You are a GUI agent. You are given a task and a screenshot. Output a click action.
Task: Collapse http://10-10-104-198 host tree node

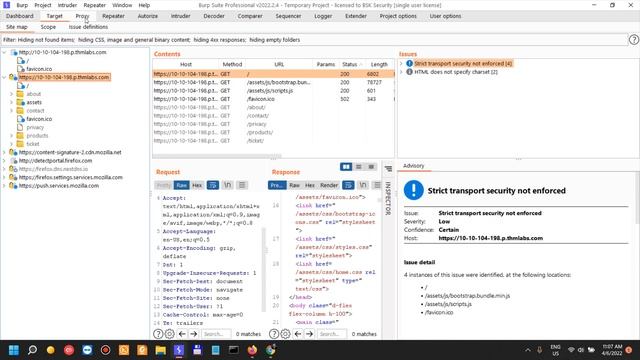[4, 52]
